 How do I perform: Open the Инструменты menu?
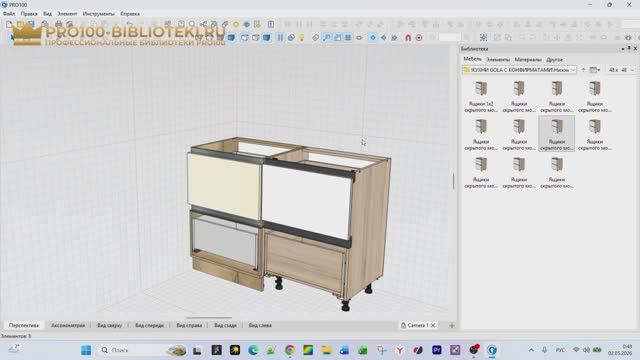[x=98, y=13]
